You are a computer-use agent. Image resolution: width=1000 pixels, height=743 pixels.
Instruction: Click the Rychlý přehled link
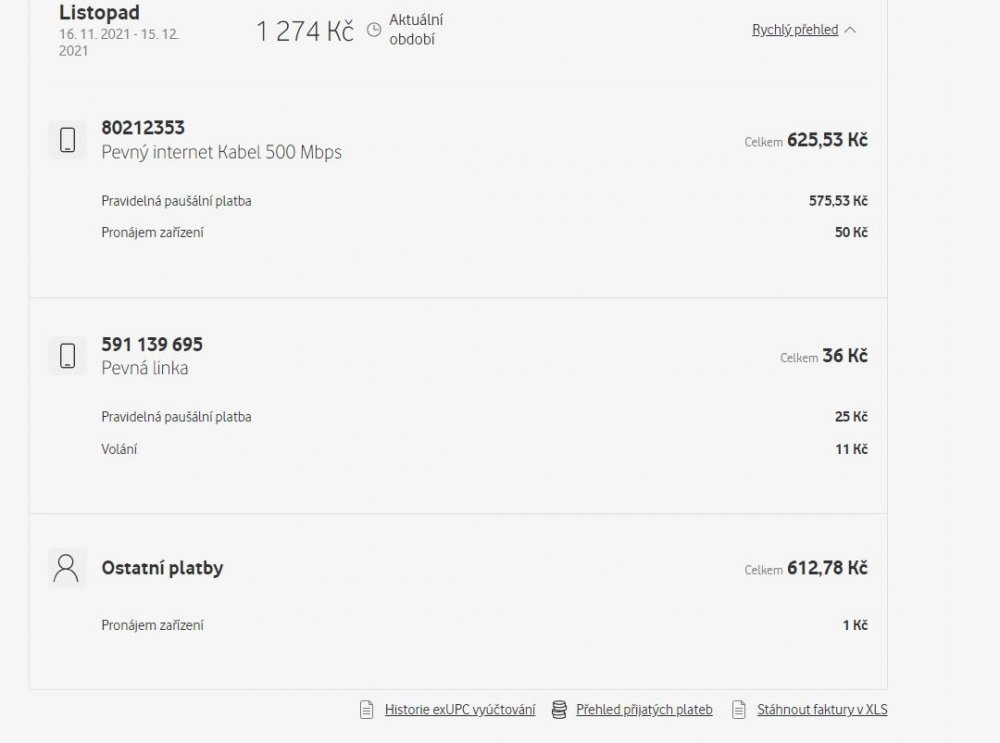(x=795, y=30)
